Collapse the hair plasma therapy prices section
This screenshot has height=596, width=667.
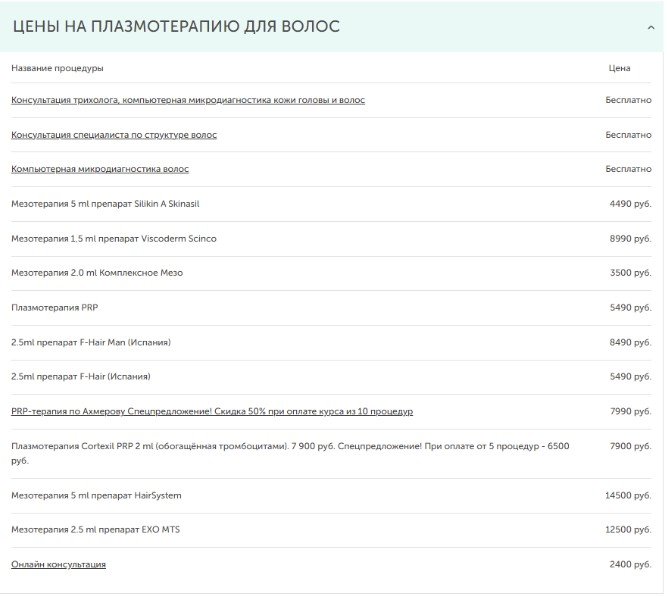650,28
